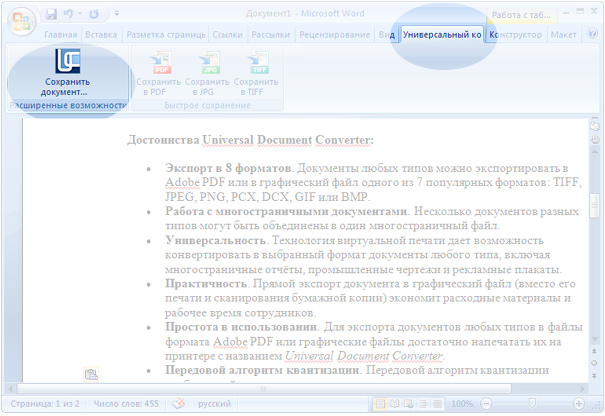The height and width of the screenshot is (416, 605).
Task: Click the bold word Практичность
Action: 206,284
